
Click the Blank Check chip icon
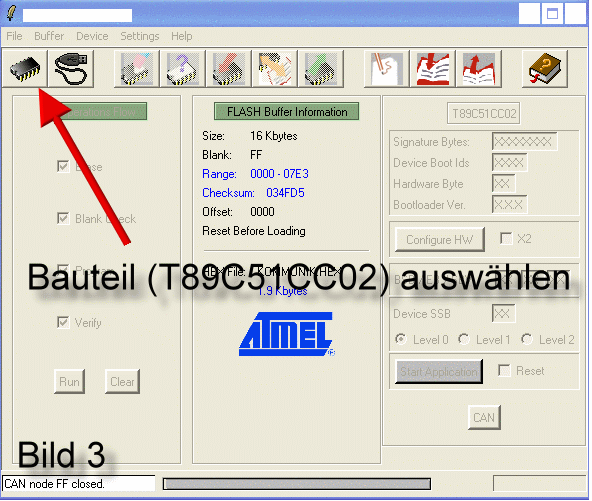(183, 69)
